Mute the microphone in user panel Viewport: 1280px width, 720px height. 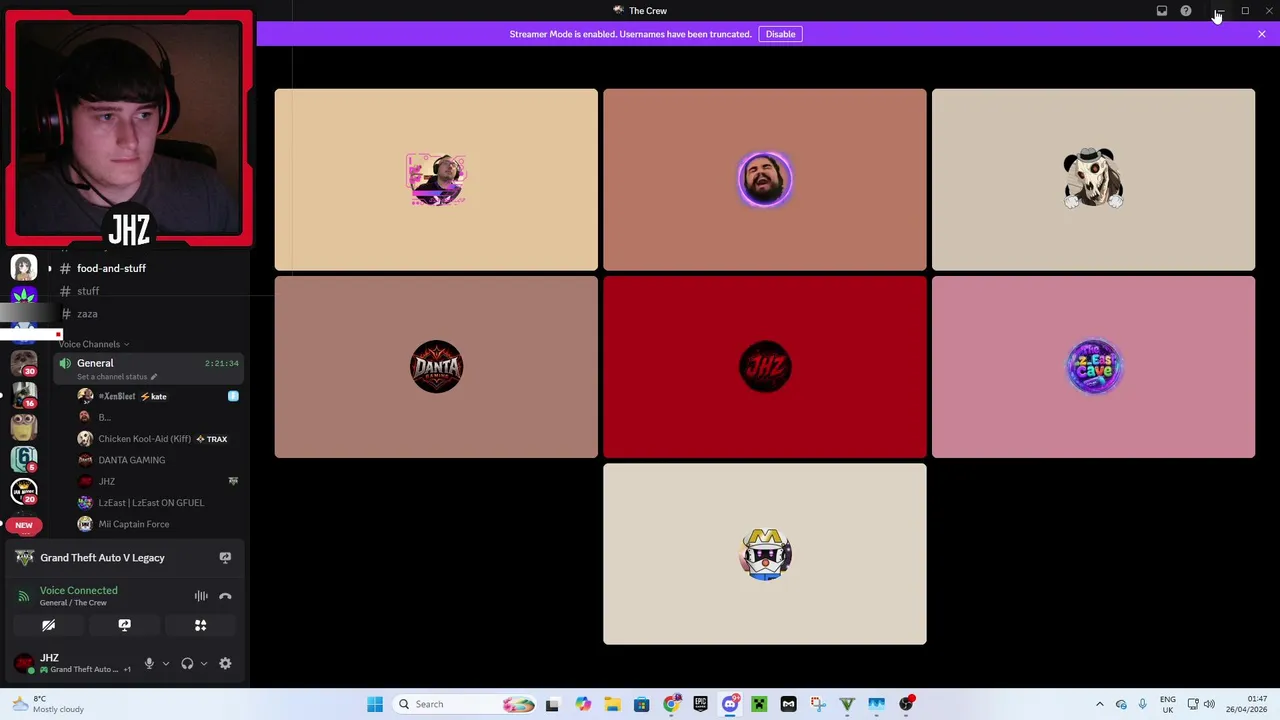point(149,663)
